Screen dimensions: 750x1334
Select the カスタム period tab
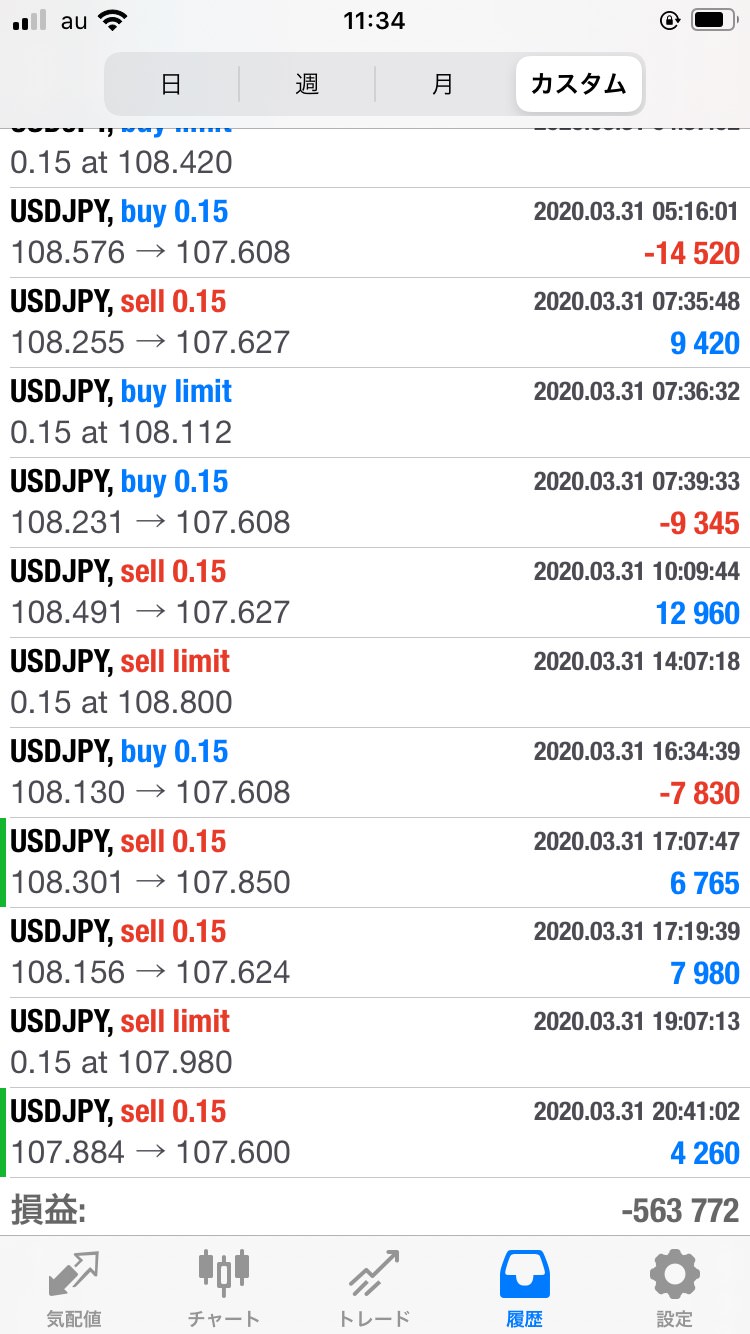(x=579, y=84)
